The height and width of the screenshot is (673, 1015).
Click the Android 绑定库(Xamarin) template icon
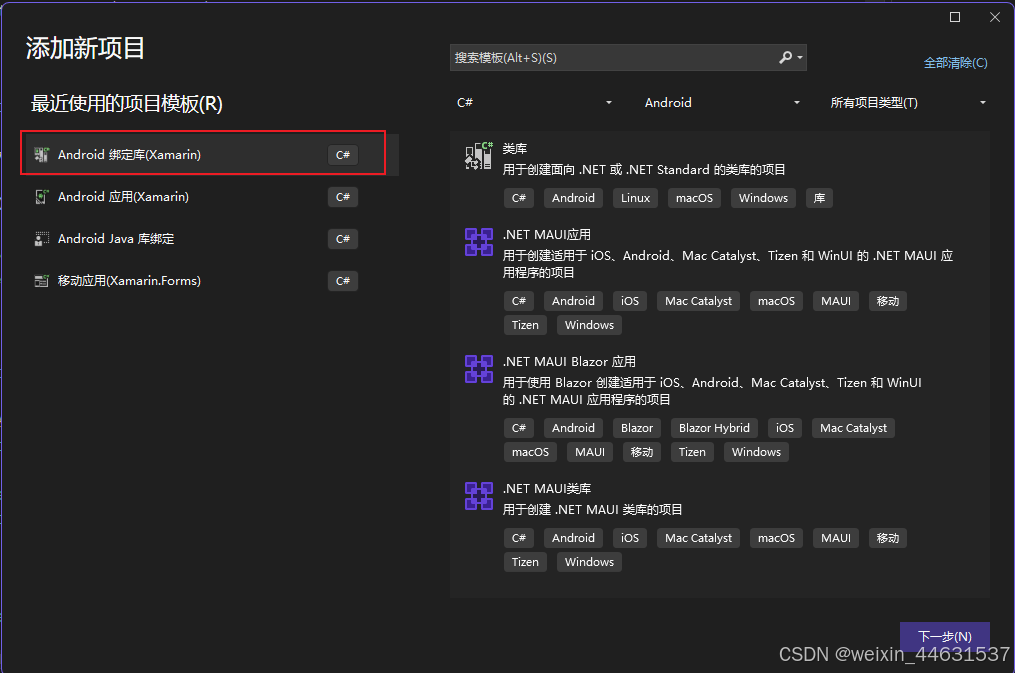[41, 155]
